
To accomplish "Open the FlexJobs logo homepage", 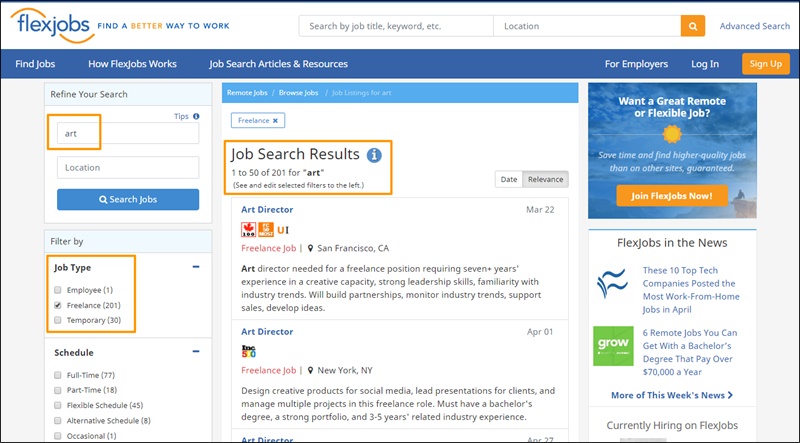I will tap(53, 25).
